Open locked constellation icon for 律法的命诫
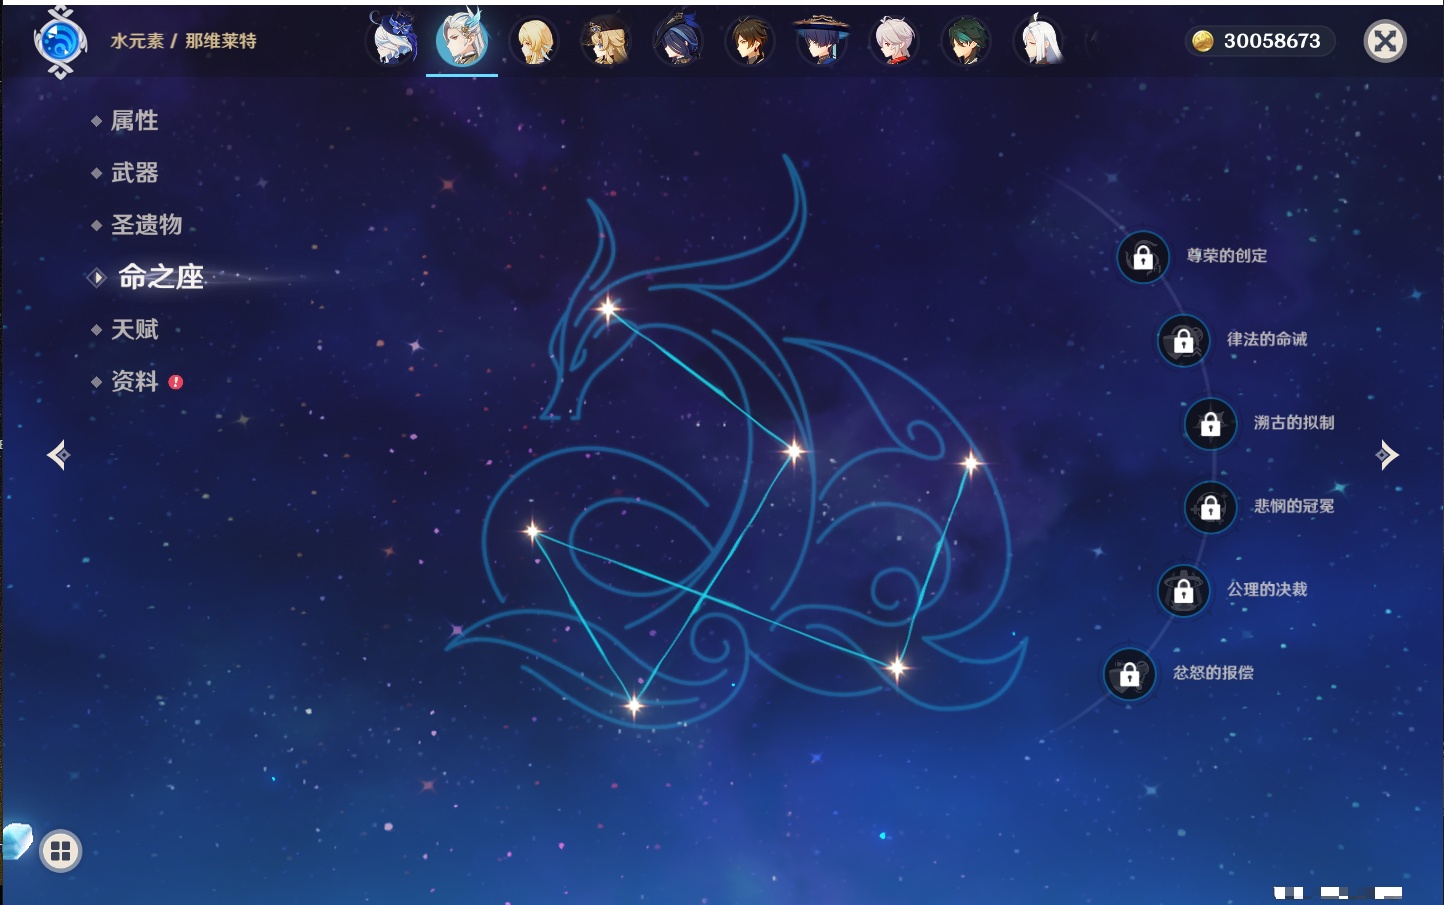This screenshot has width=1444, height=905. (x=1183, y=340)
